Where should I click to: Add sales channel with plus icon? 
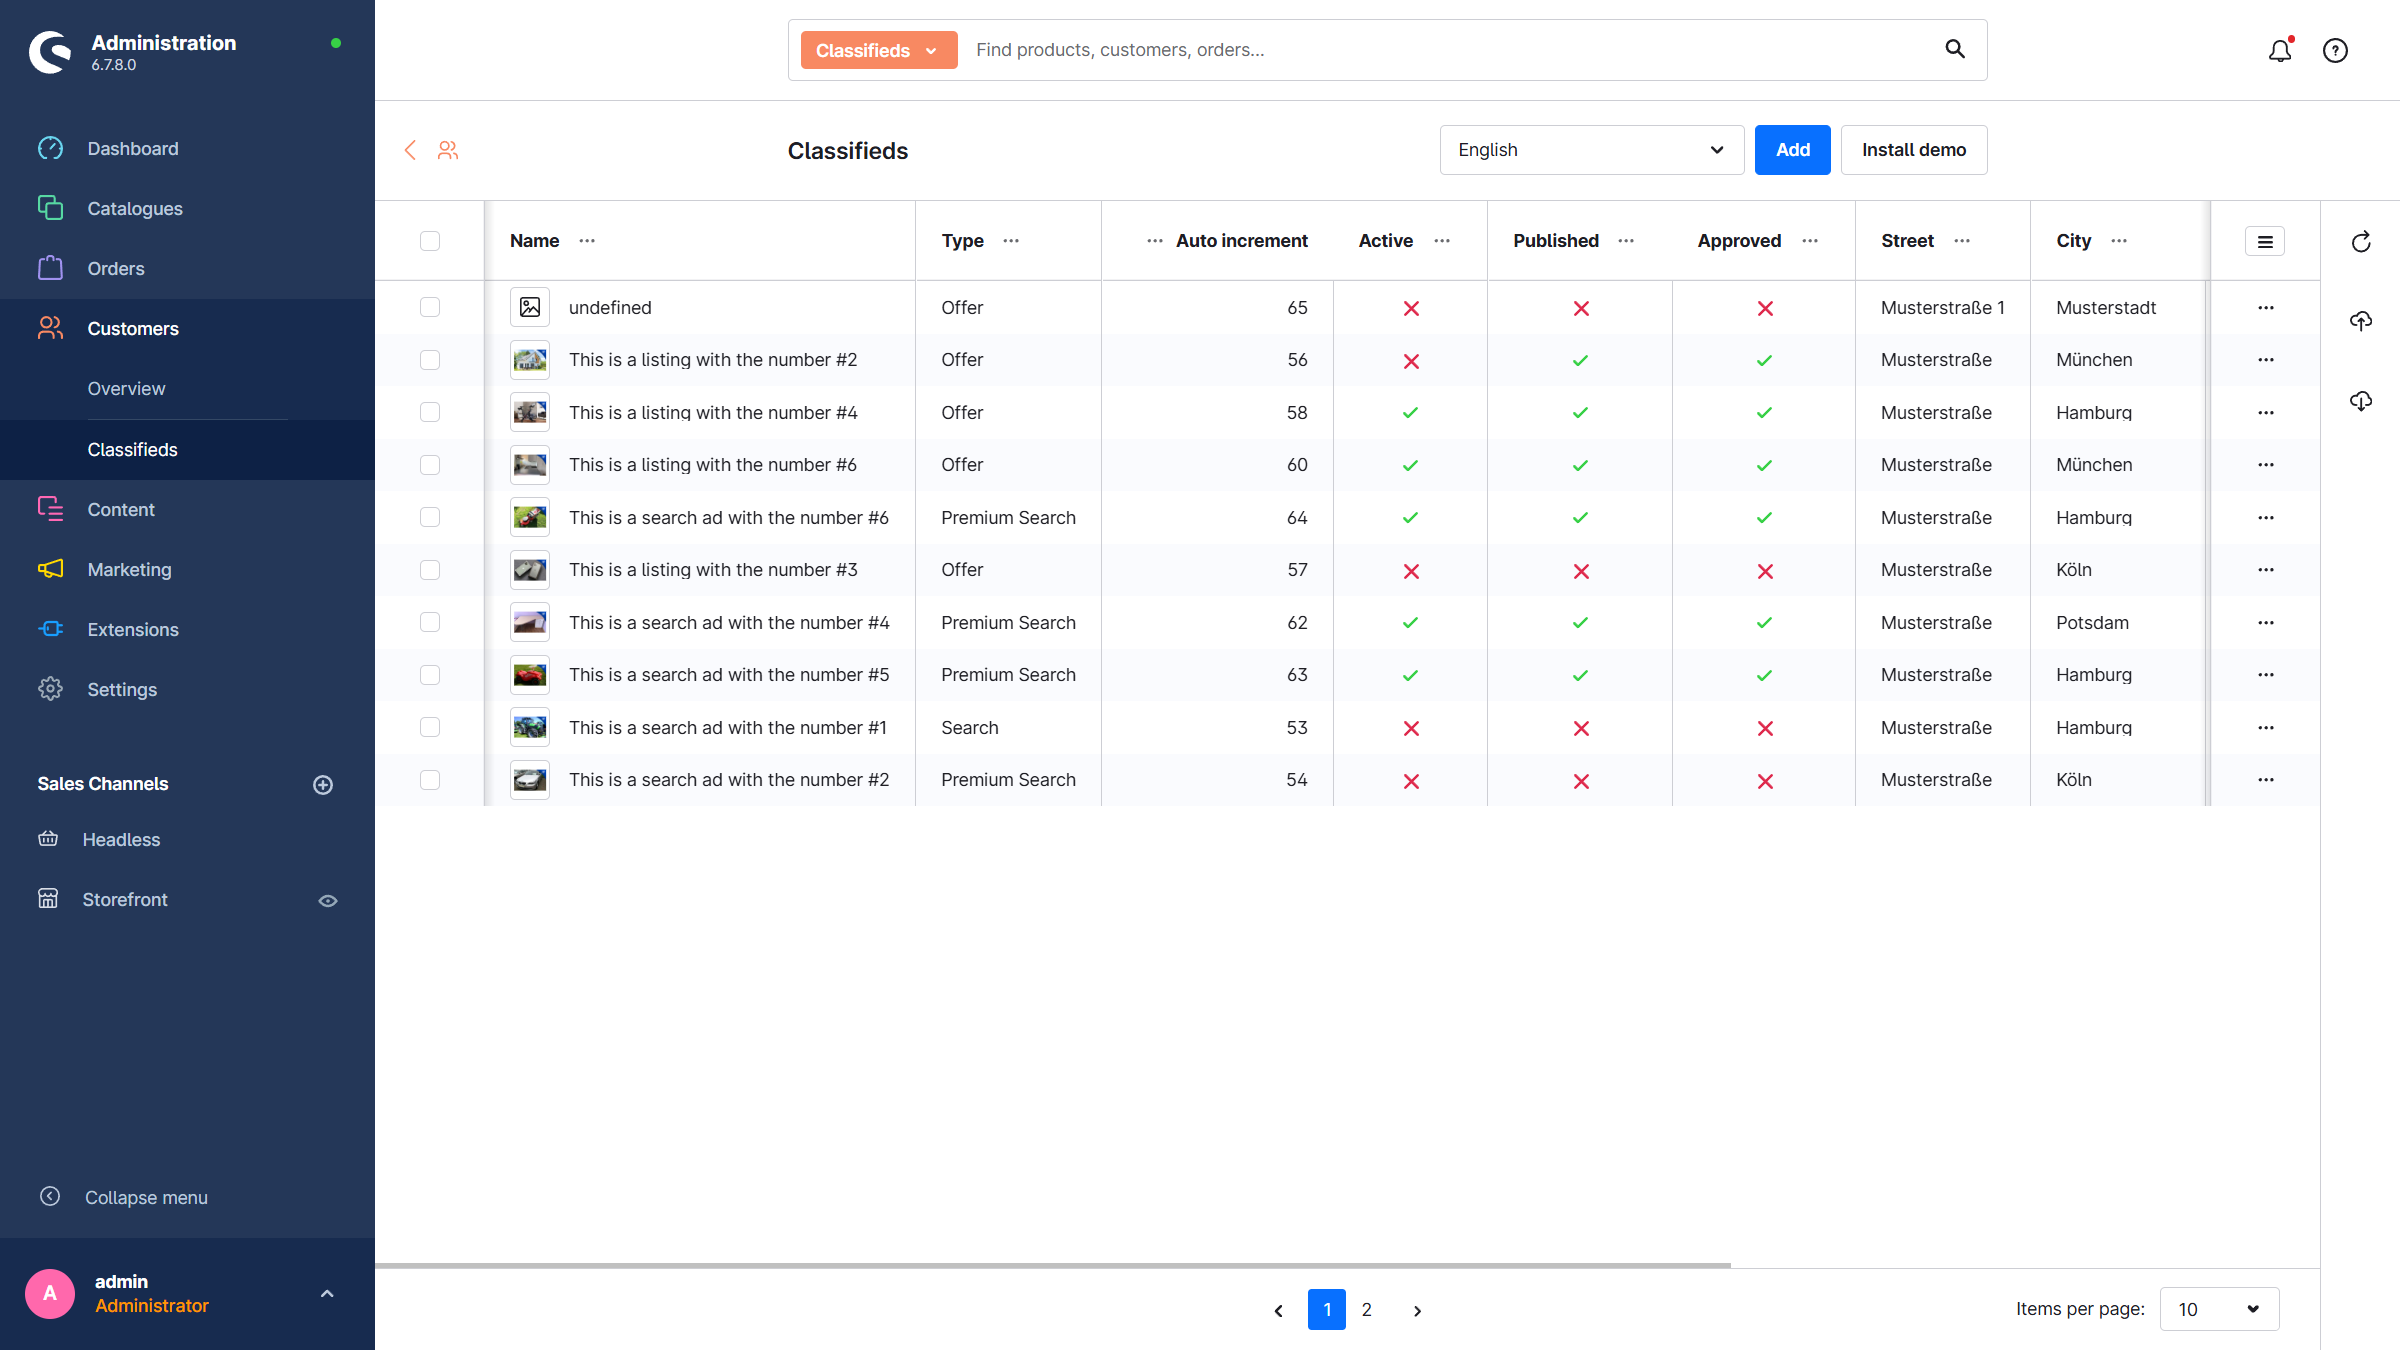[x=323, y=785]
